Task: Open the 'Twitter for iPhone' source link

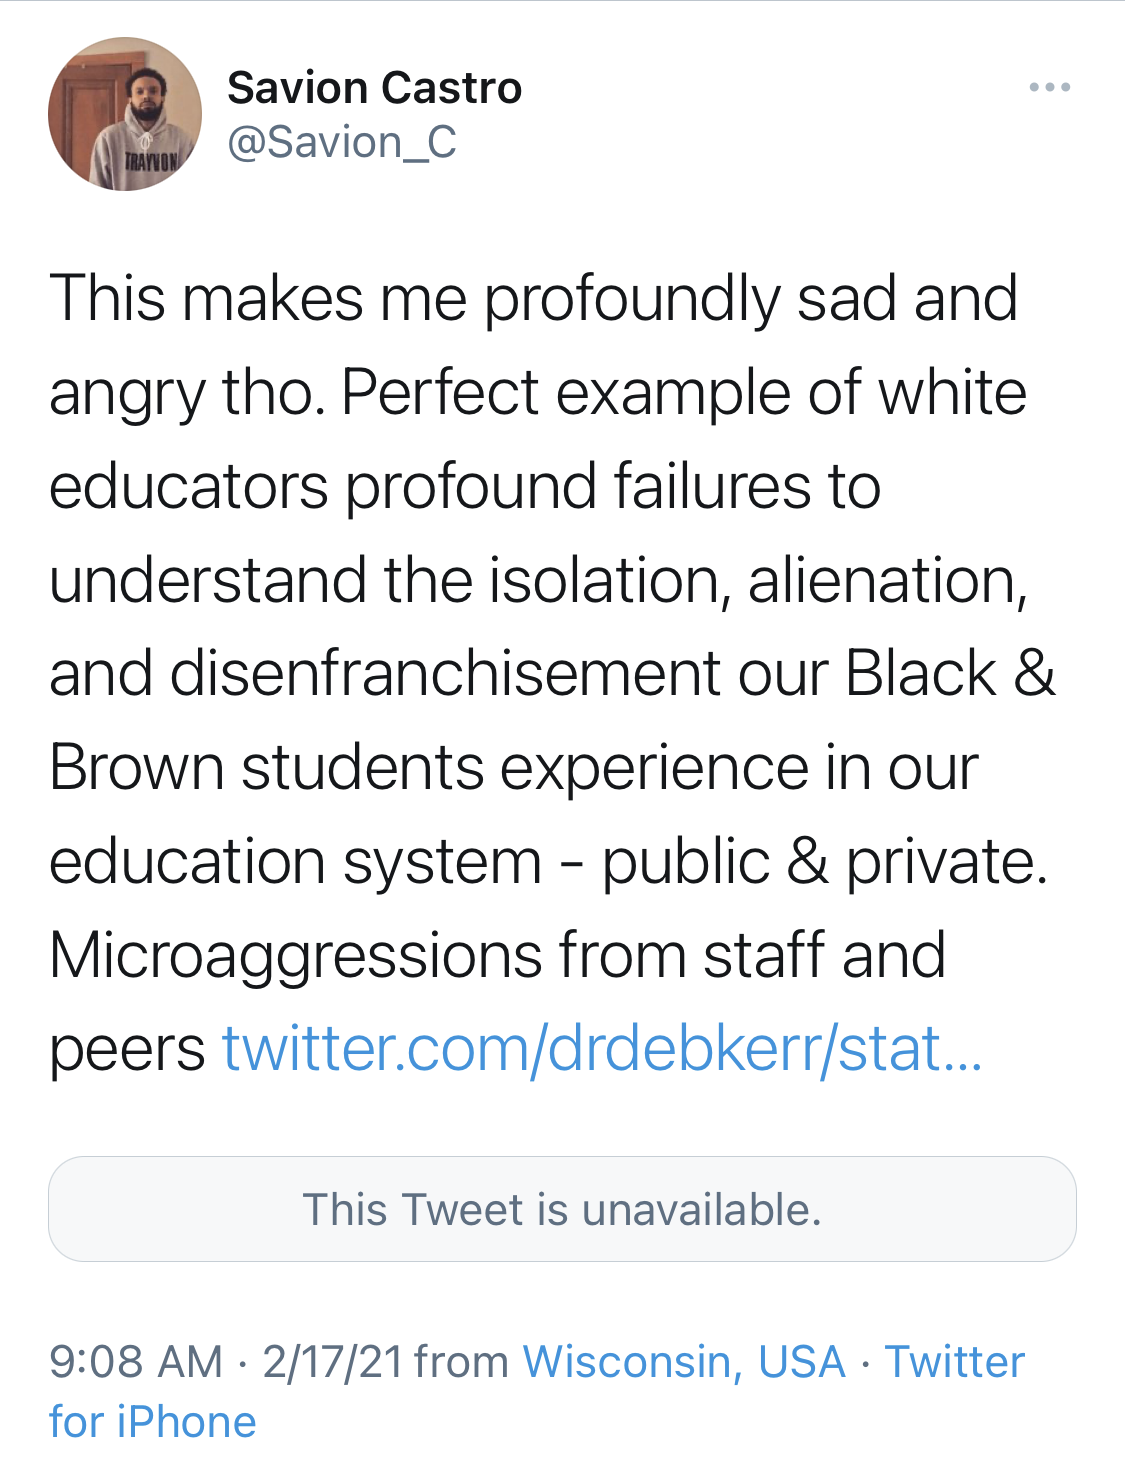Action: [x=537, y=1392]
